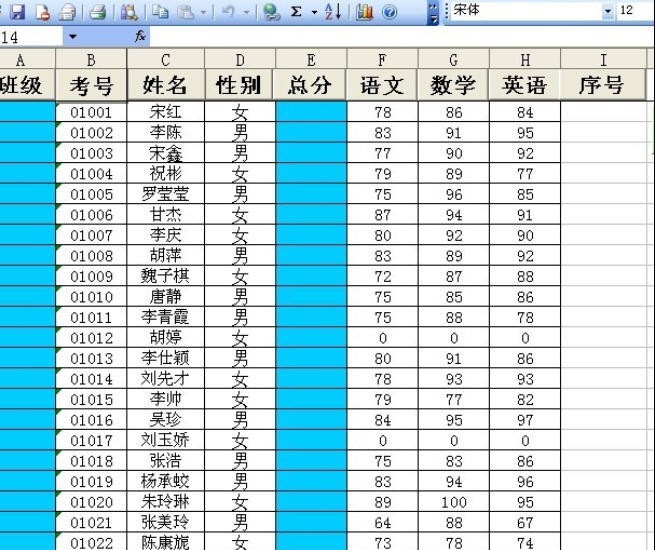Click the 语文 header cell
Image resolution: width=655 pixels, height=550 pixels.
(x=382, y=85)
